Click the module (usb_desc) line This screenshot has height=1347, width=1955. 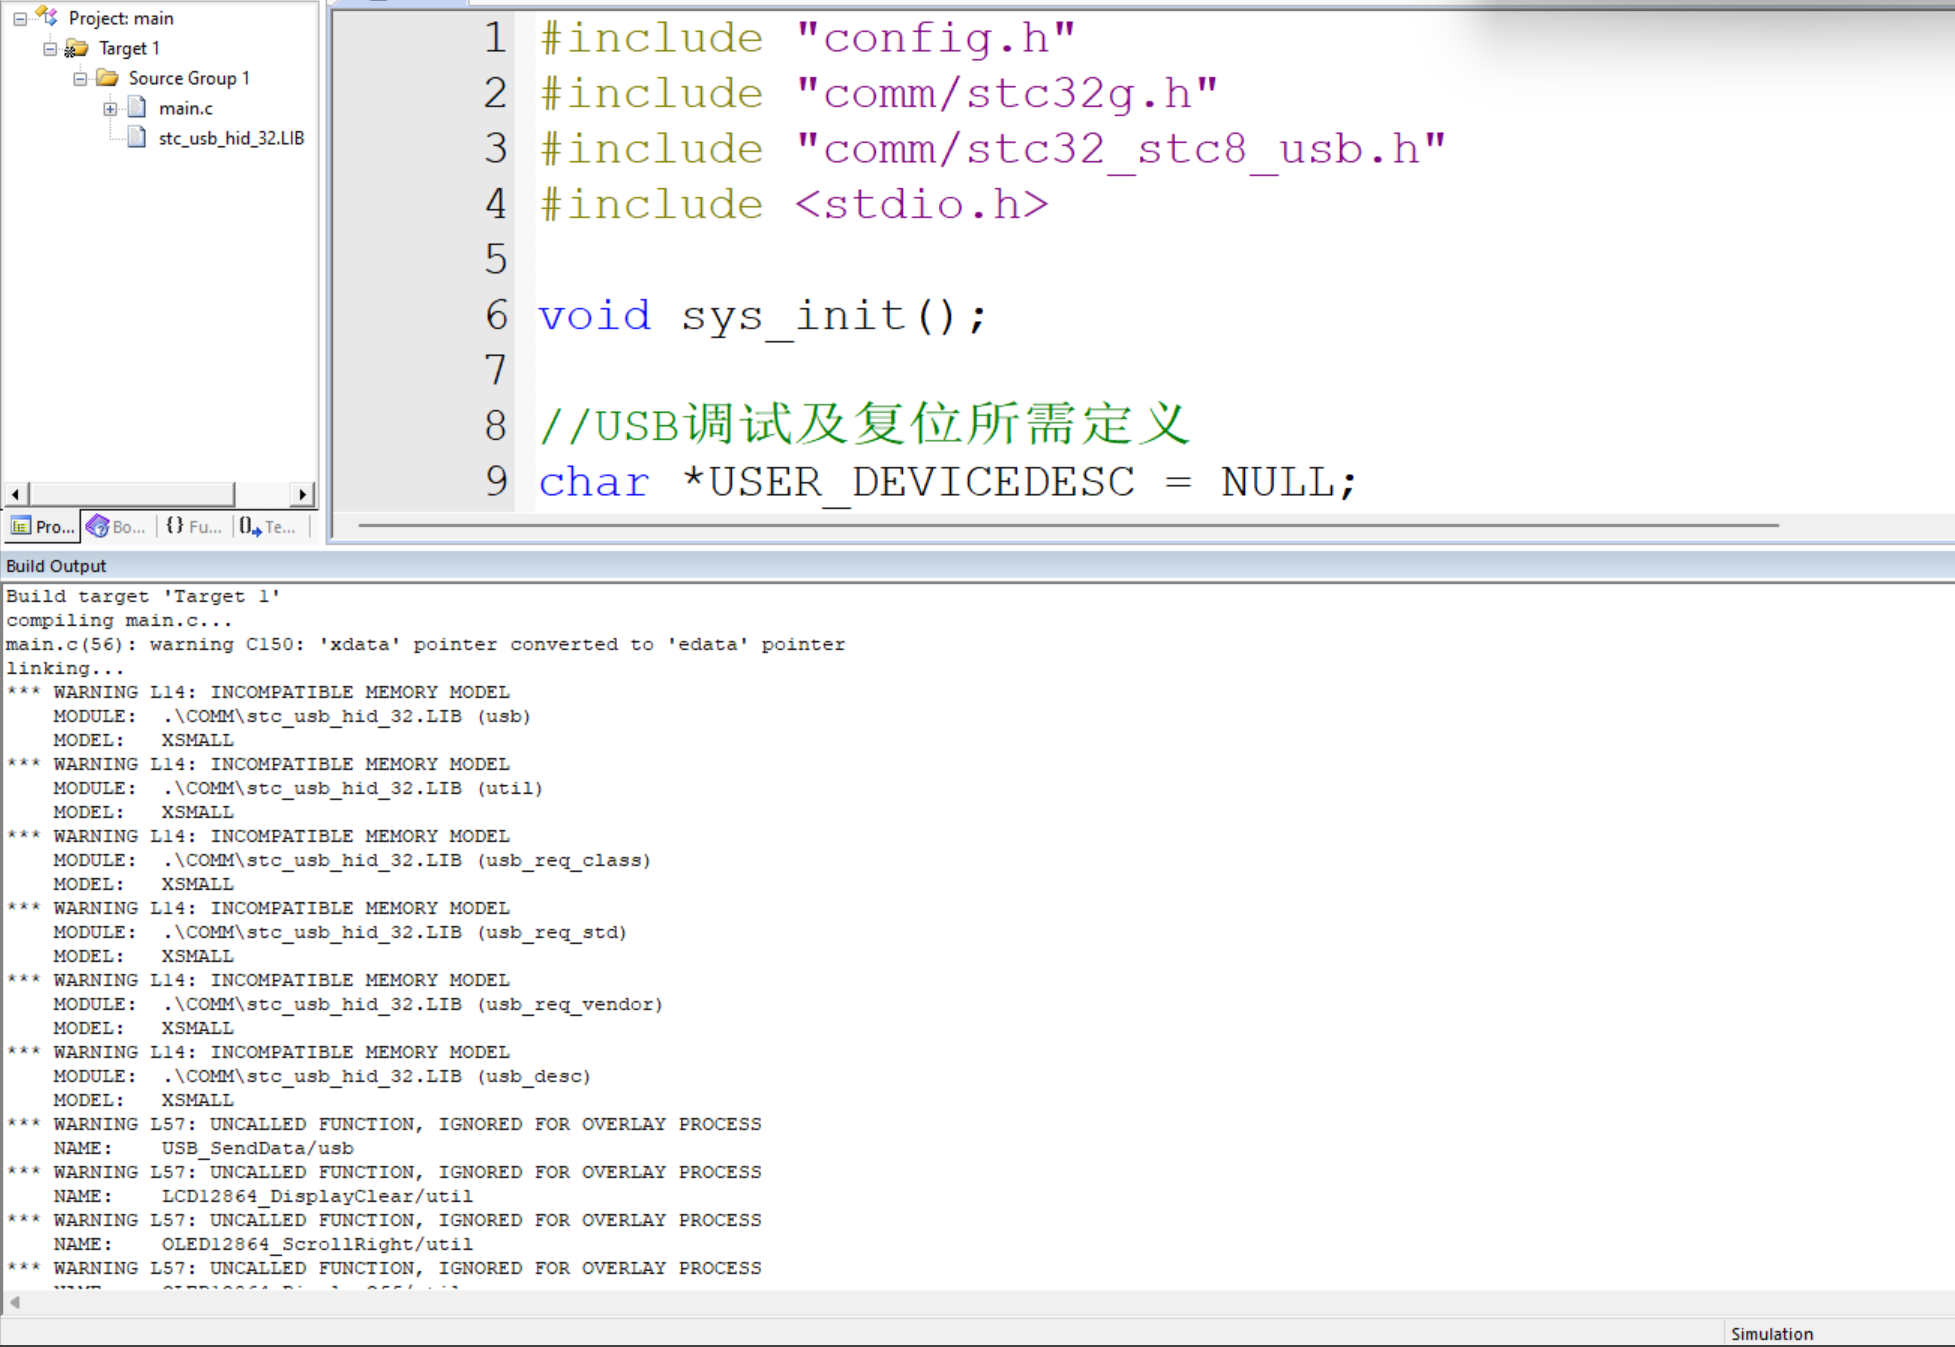pyautogui.click(x=322, y=1077)
